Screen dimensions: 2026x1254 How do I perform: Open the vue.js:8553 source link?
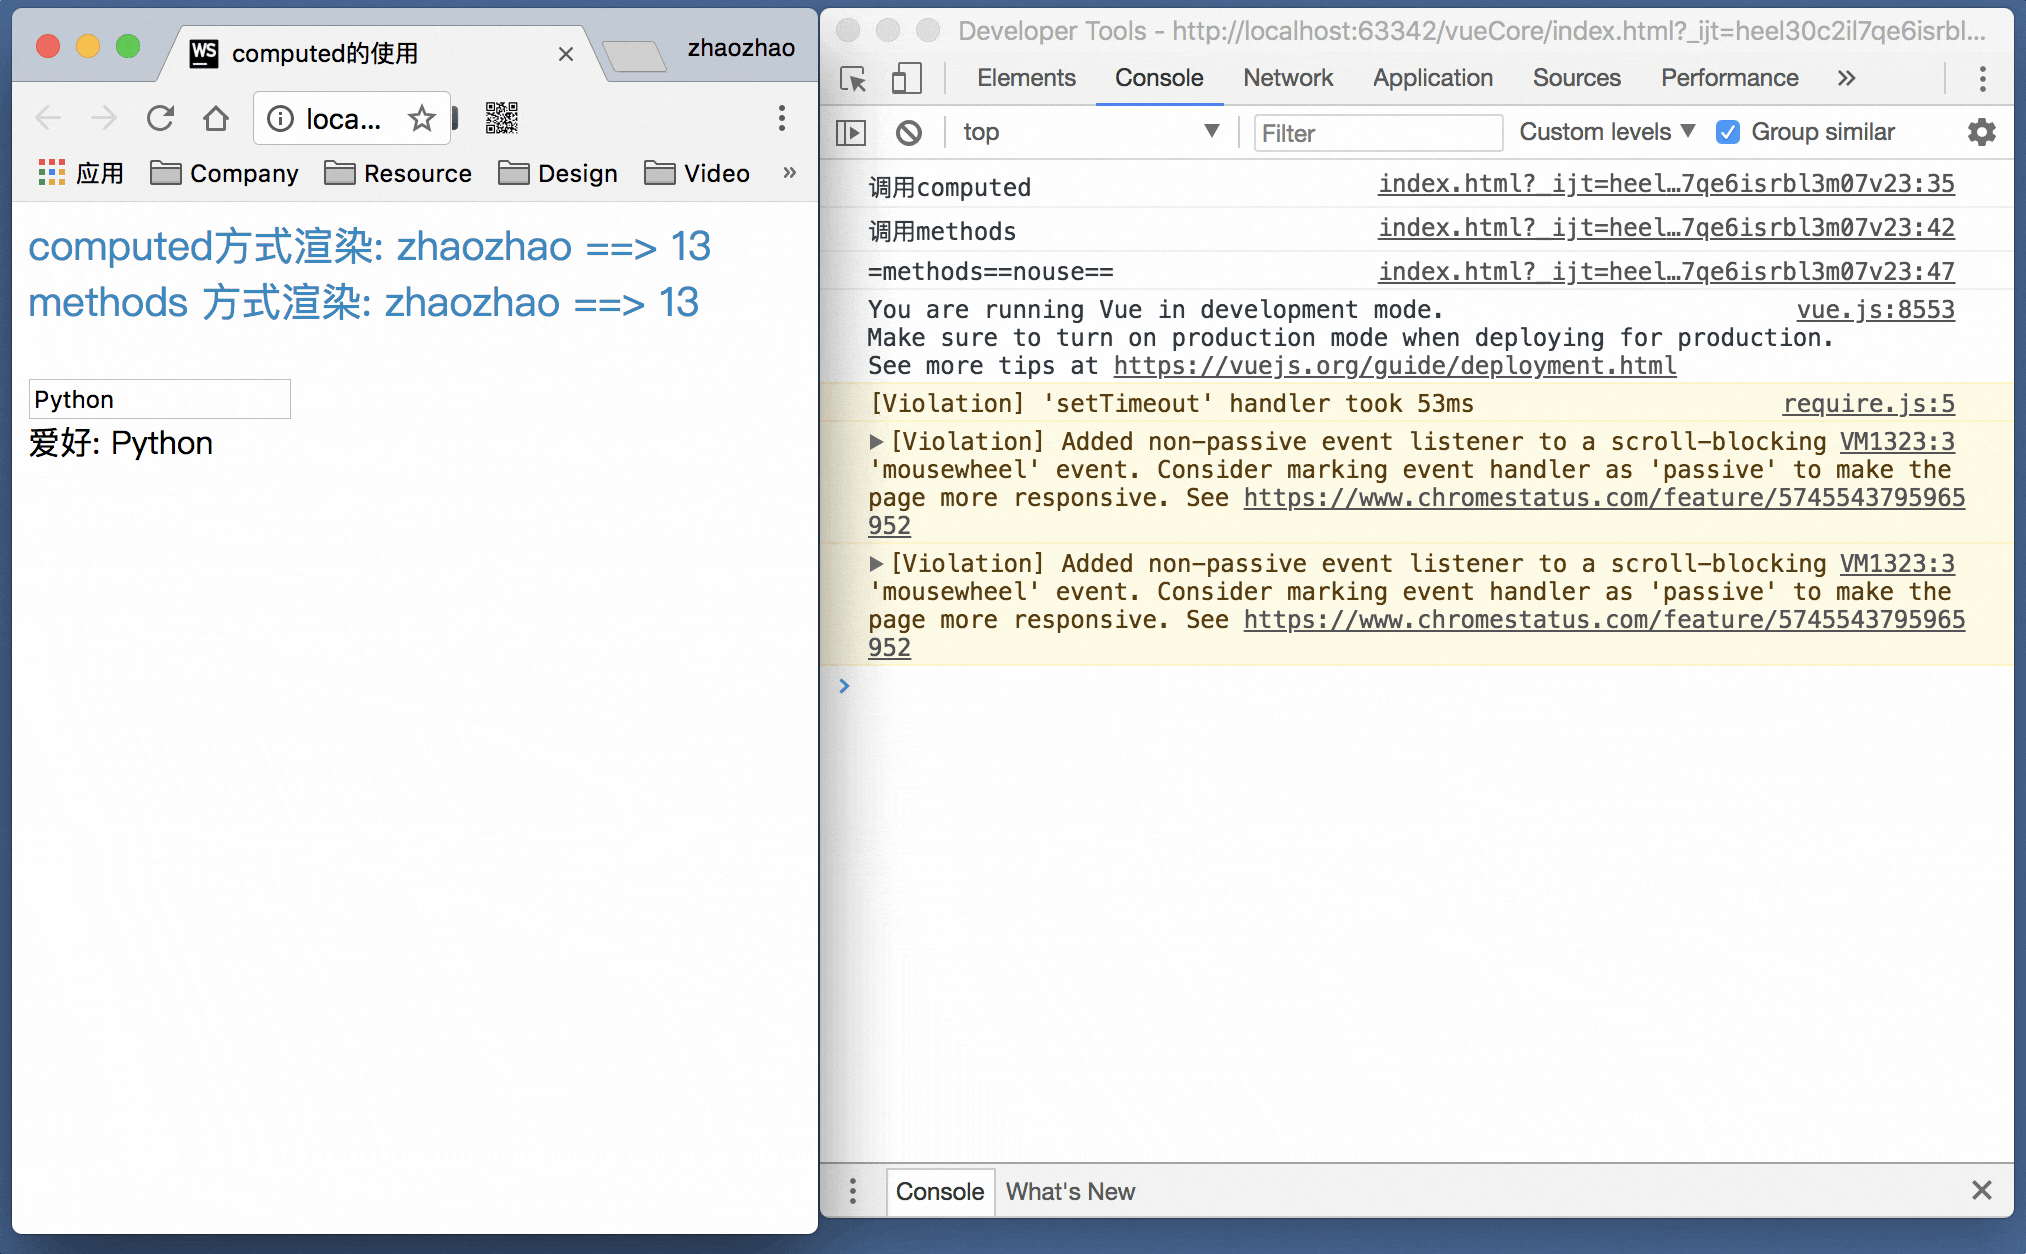pos(1875,310)
